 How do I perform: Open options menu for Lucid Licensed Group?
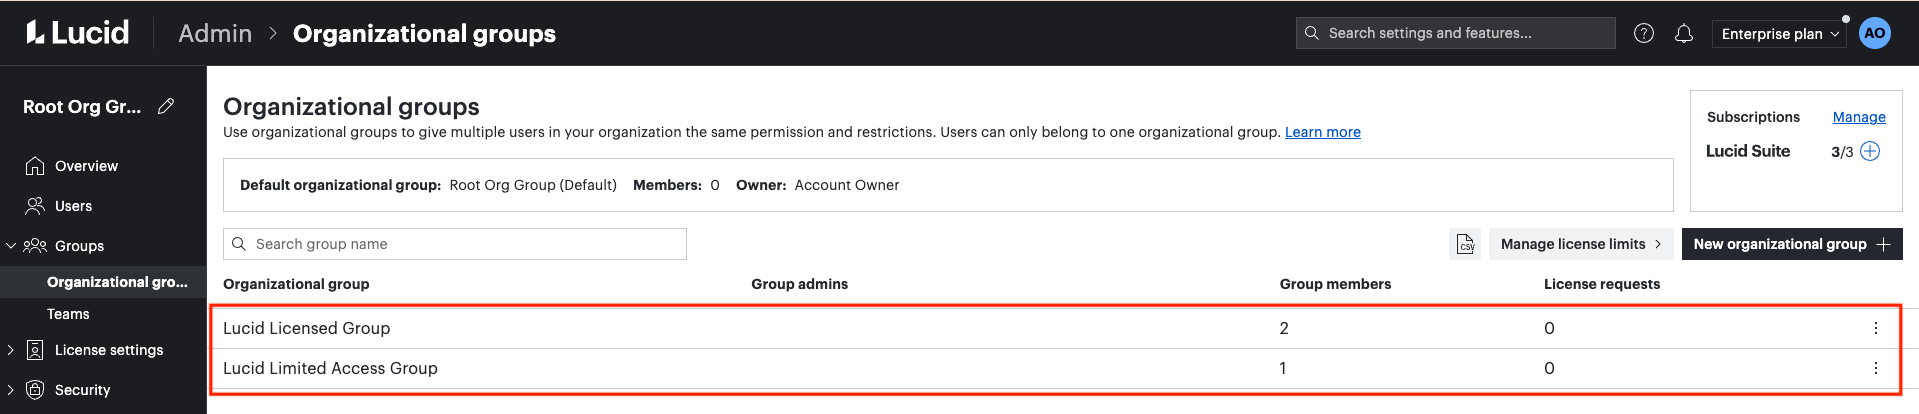[x=1875, y=328]
